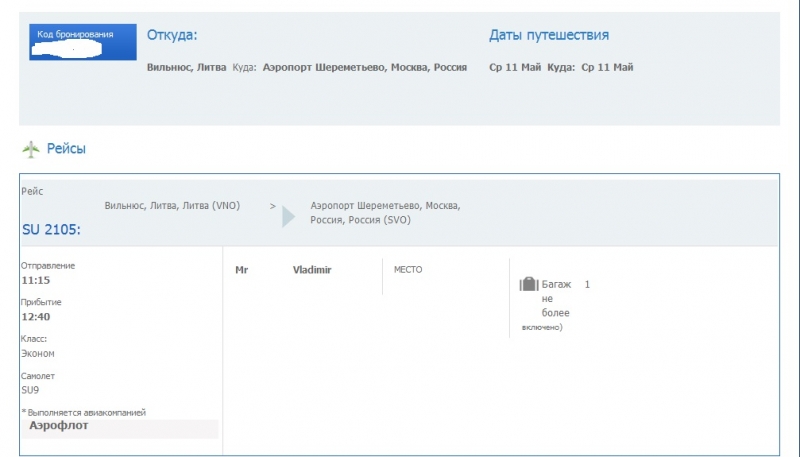Click the route direction arrow triangle
Screen dimensions: 800x457
pos(288,216)
